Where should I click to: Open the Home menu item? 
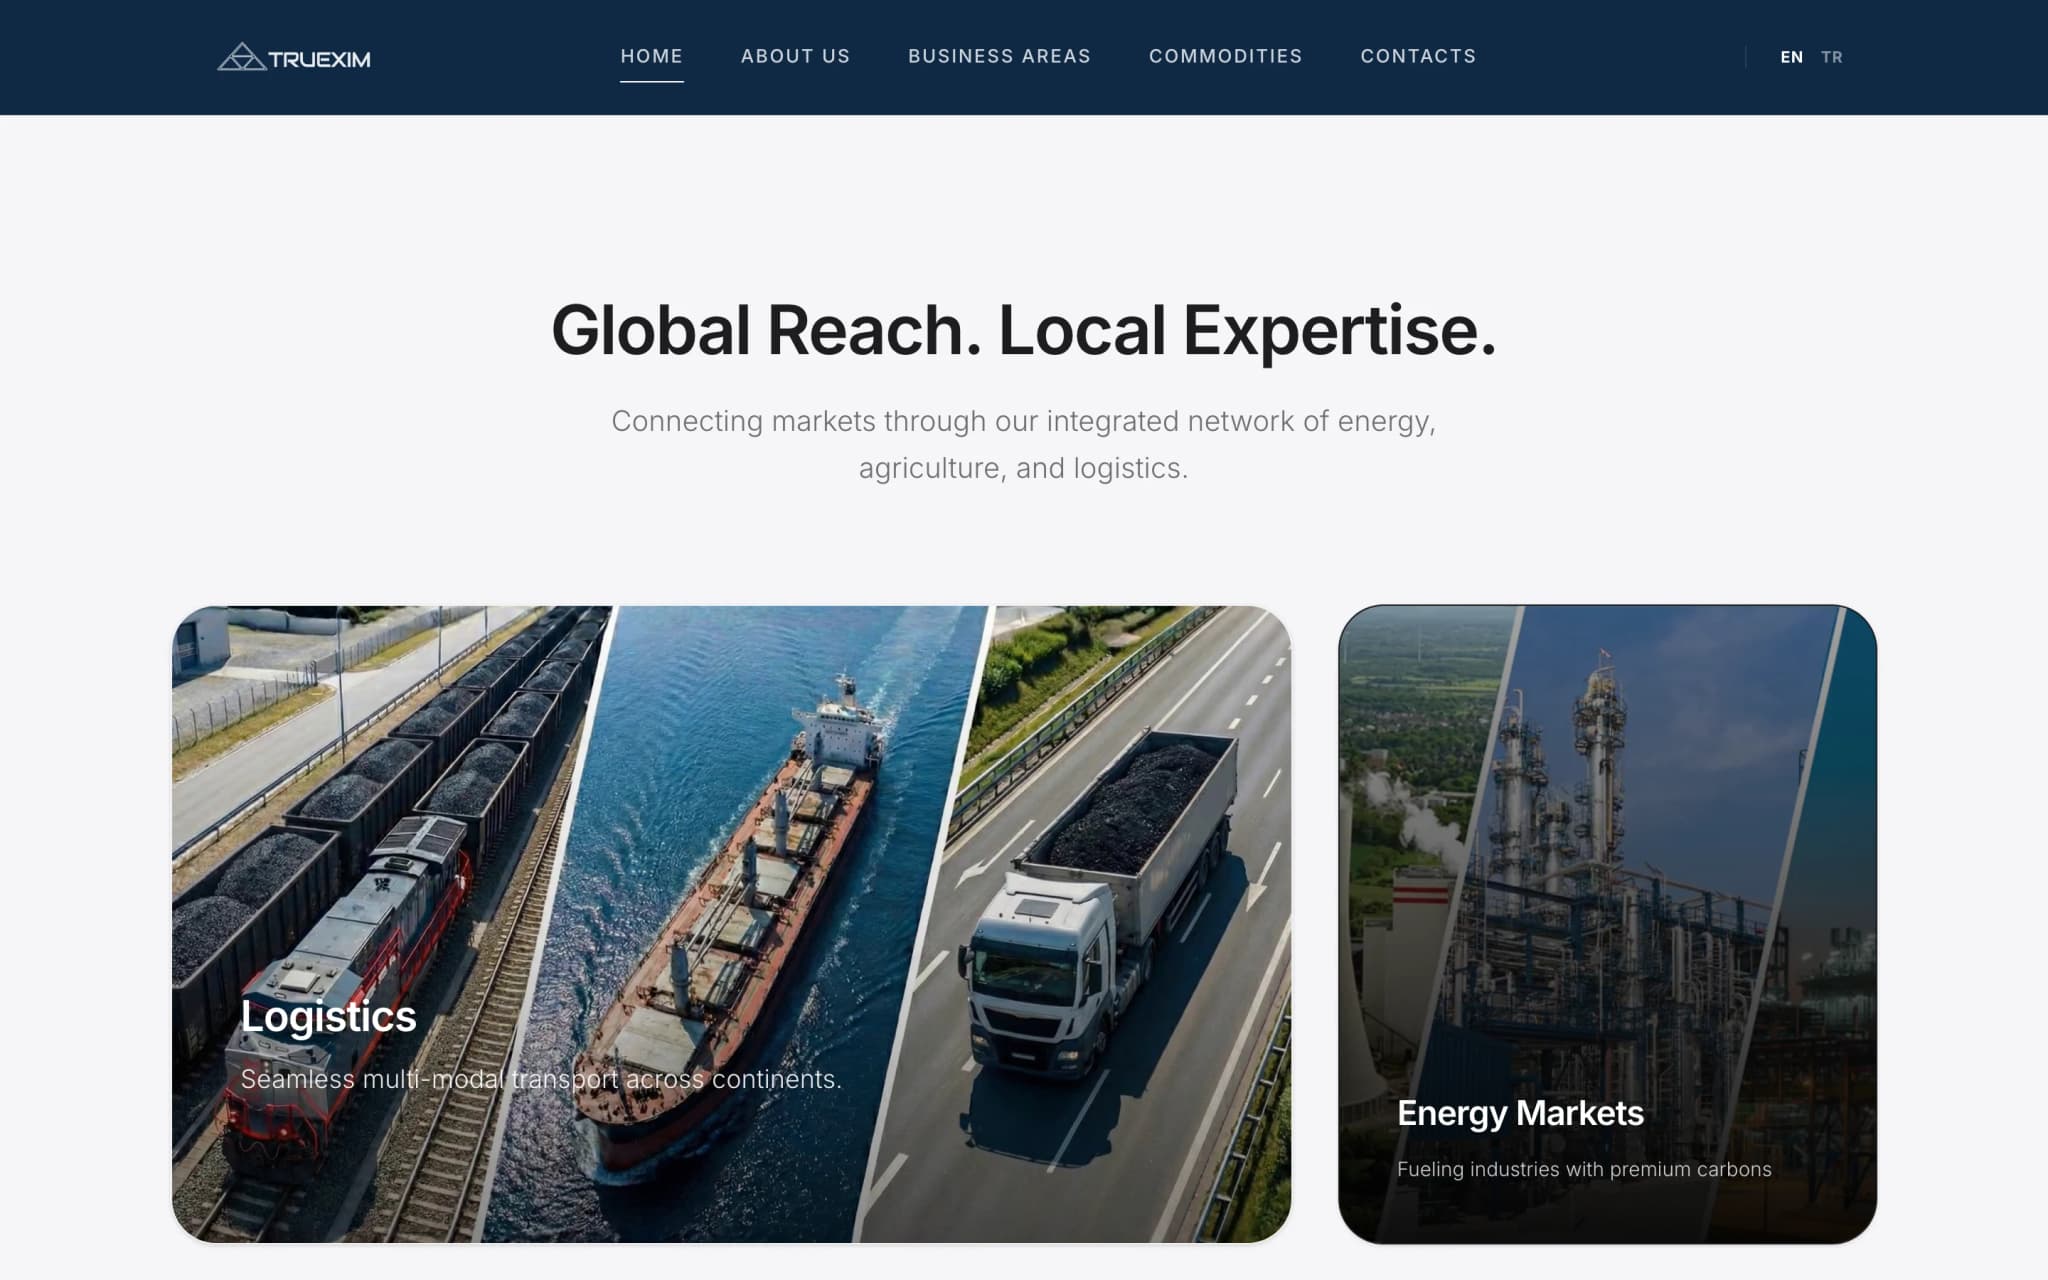click(651, 56)
